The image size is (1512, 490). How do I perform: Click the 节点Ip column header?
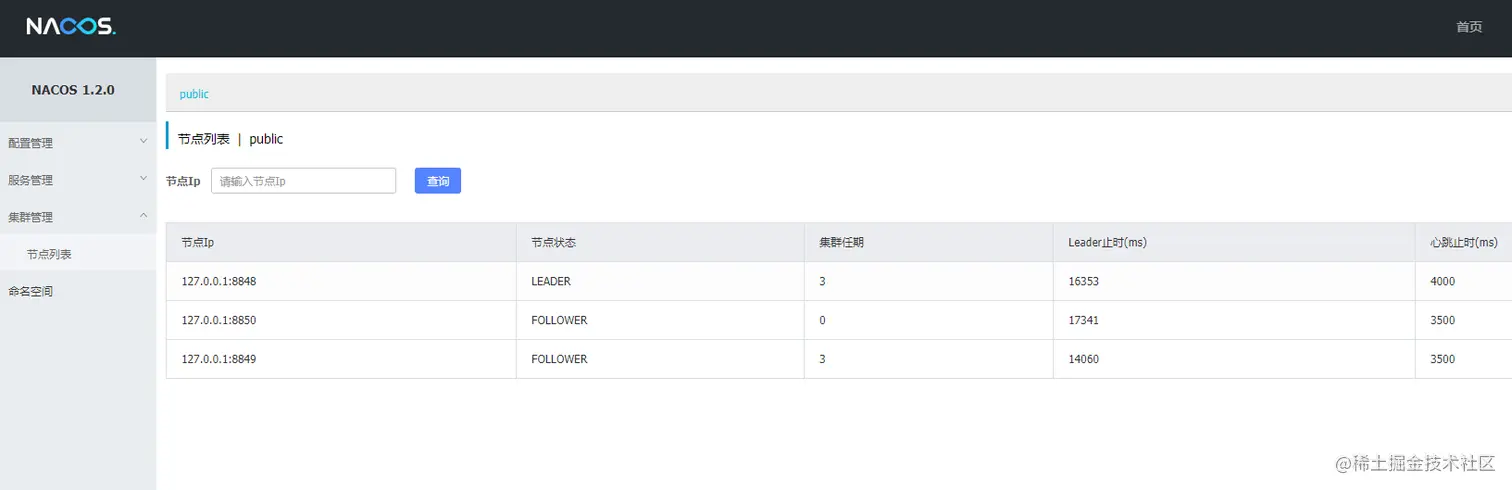click(x=198, y=243)
